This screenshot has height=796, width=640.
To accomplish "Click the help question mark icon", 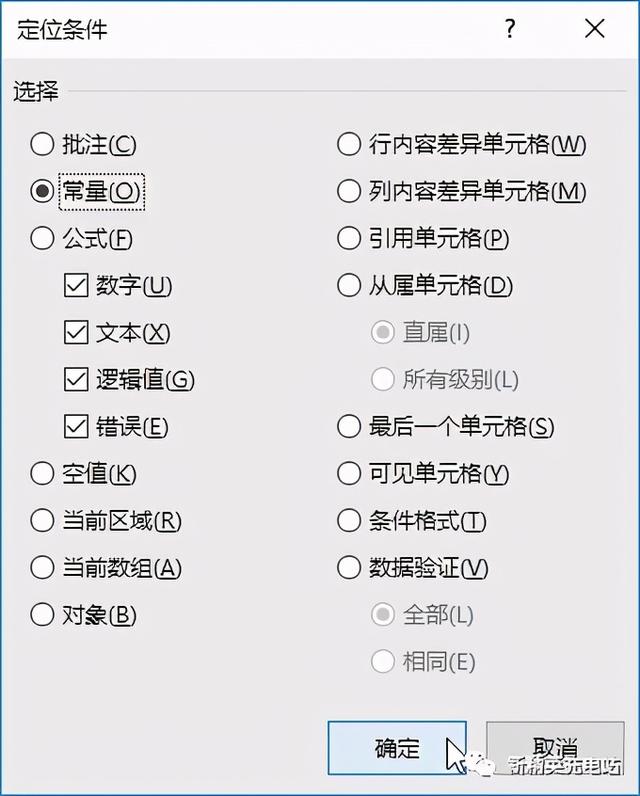I will tap(510, 29).
